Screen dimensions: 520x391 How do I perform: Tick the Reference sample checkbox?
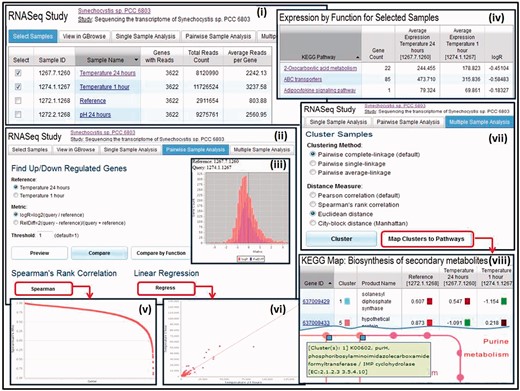tap(18, 101)
